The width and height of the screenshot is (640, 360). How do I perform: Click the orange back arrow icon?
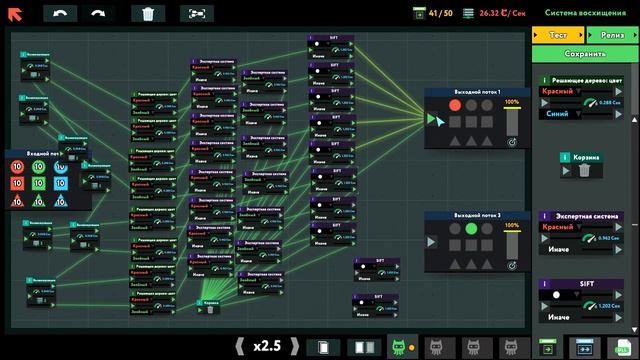pyautogui.click(x=15, y=14)
